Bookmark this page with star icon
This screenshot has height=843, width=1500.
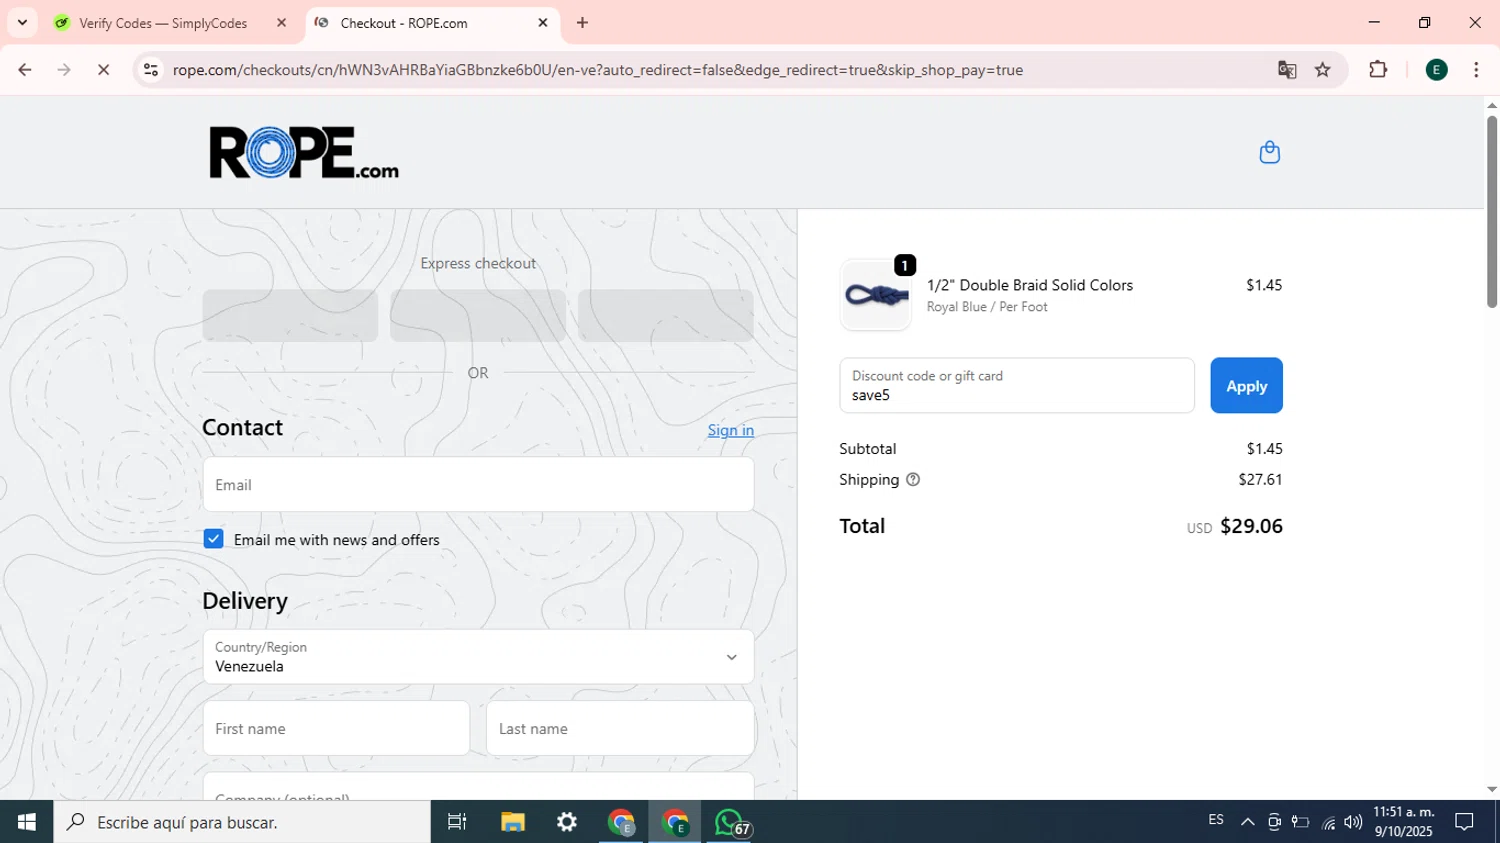pyautogui.click(x=1323, y=70)
